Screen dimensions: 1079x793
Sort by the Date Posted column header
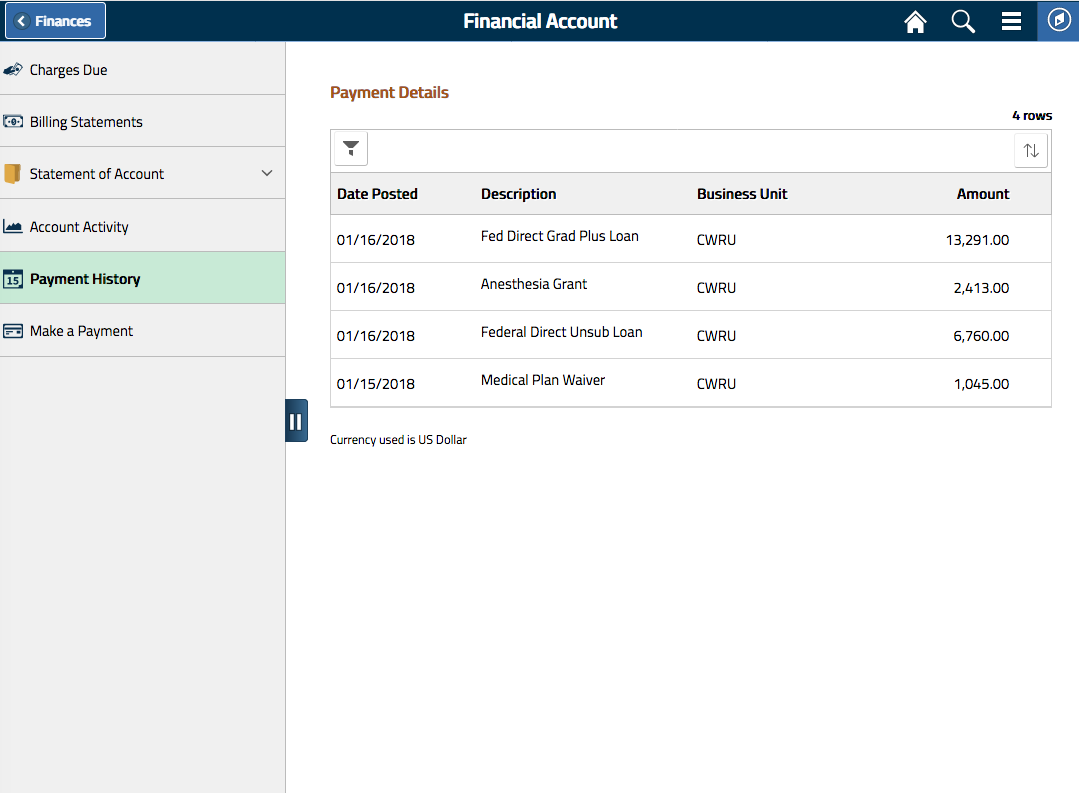tap(377, 194)
